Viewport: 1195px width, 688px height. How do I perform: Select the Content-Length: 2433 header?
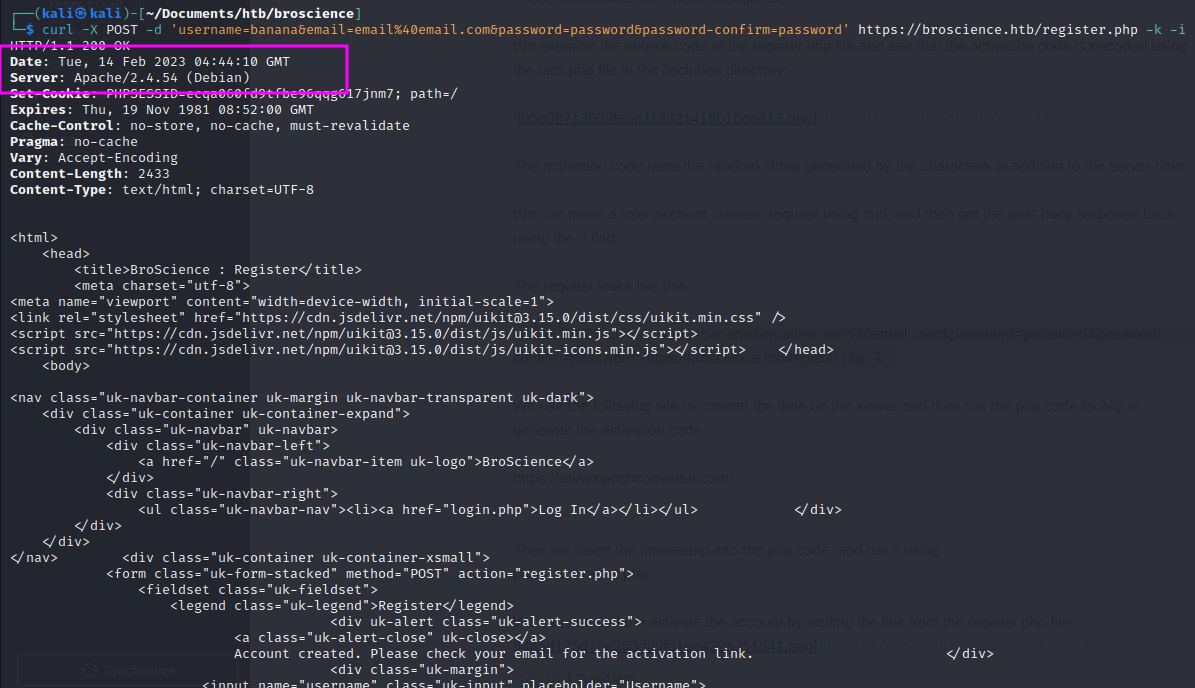click(90, 174)
